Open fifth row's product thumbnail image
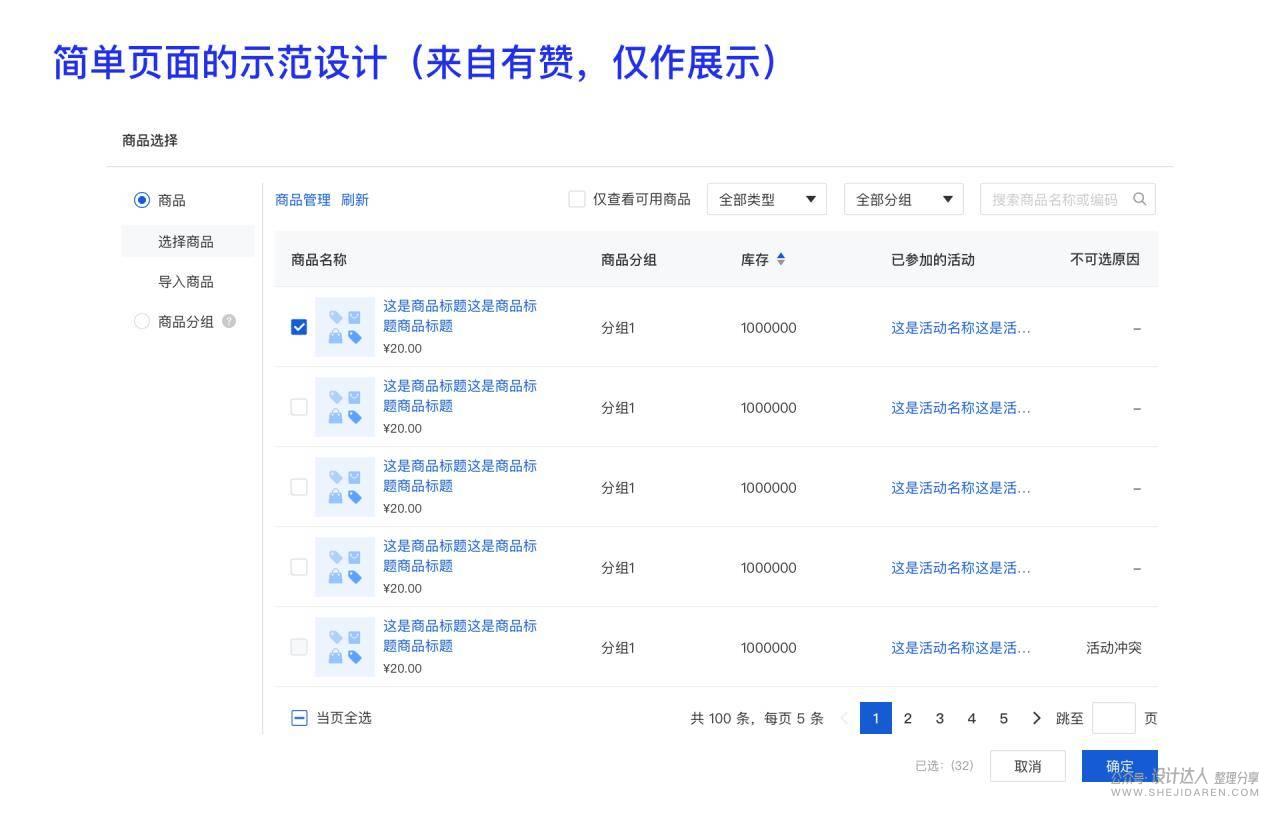This screenshot has height=818, width=1280. click(x=345, y=647)
